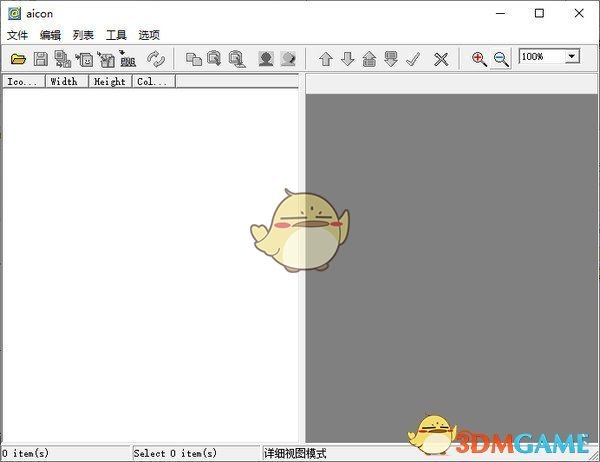Sort by the Height column header

click(x=110, y=82)
